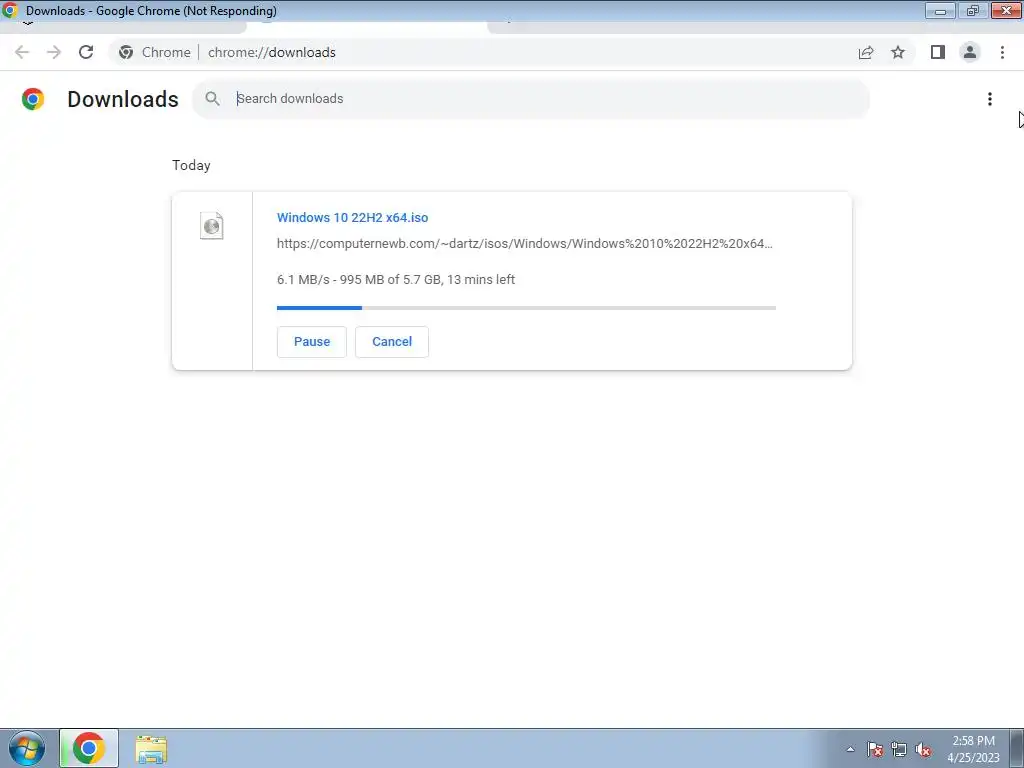Click the Today date heading
Image resolution: width=1024 pixels, height=768 pixels.
191,165
